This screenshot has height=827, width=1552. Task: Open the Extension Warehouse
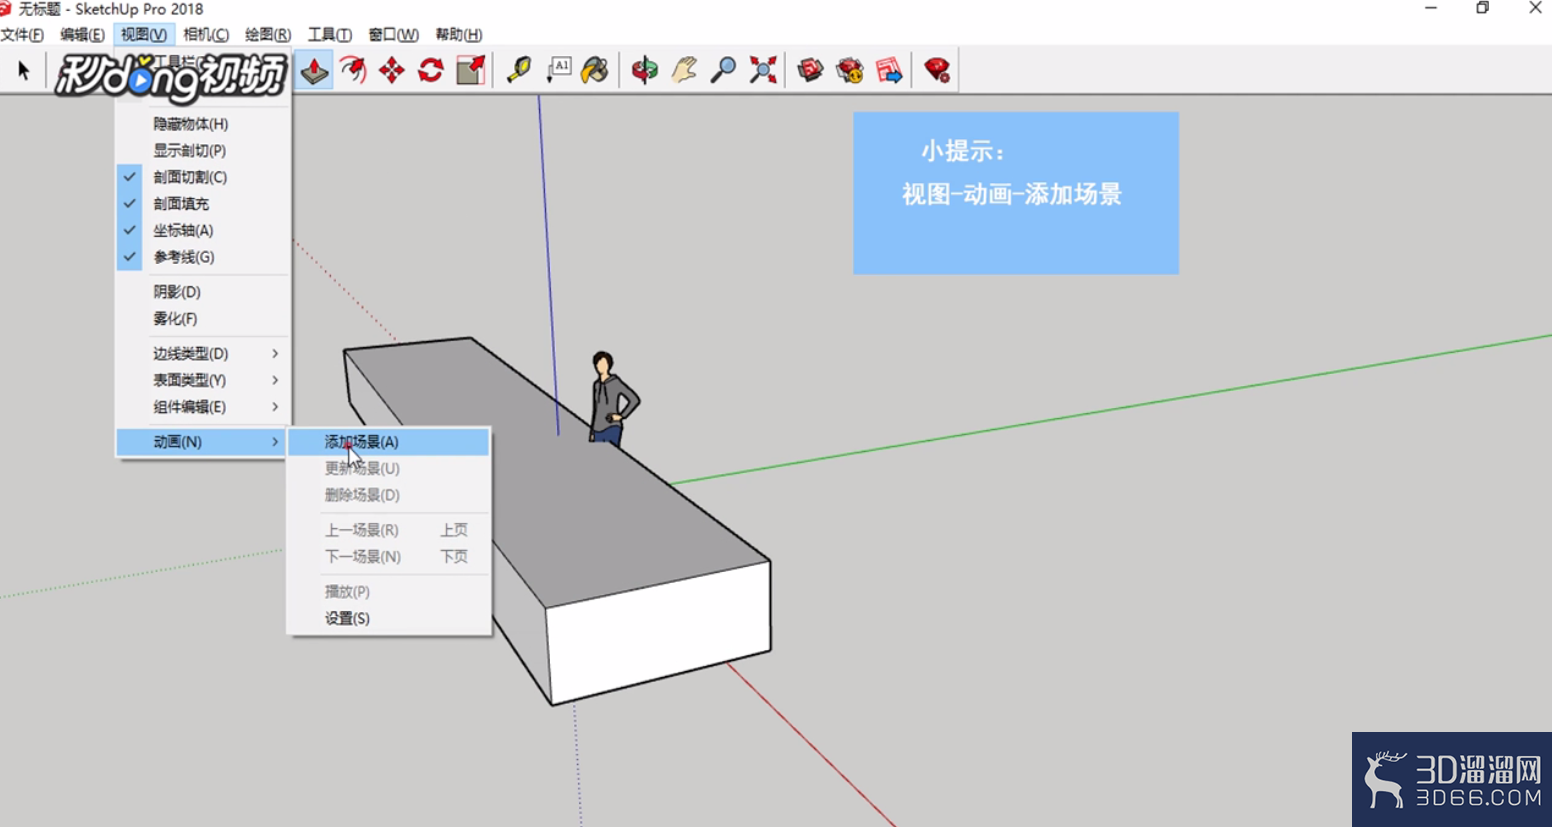pos(849,70)
